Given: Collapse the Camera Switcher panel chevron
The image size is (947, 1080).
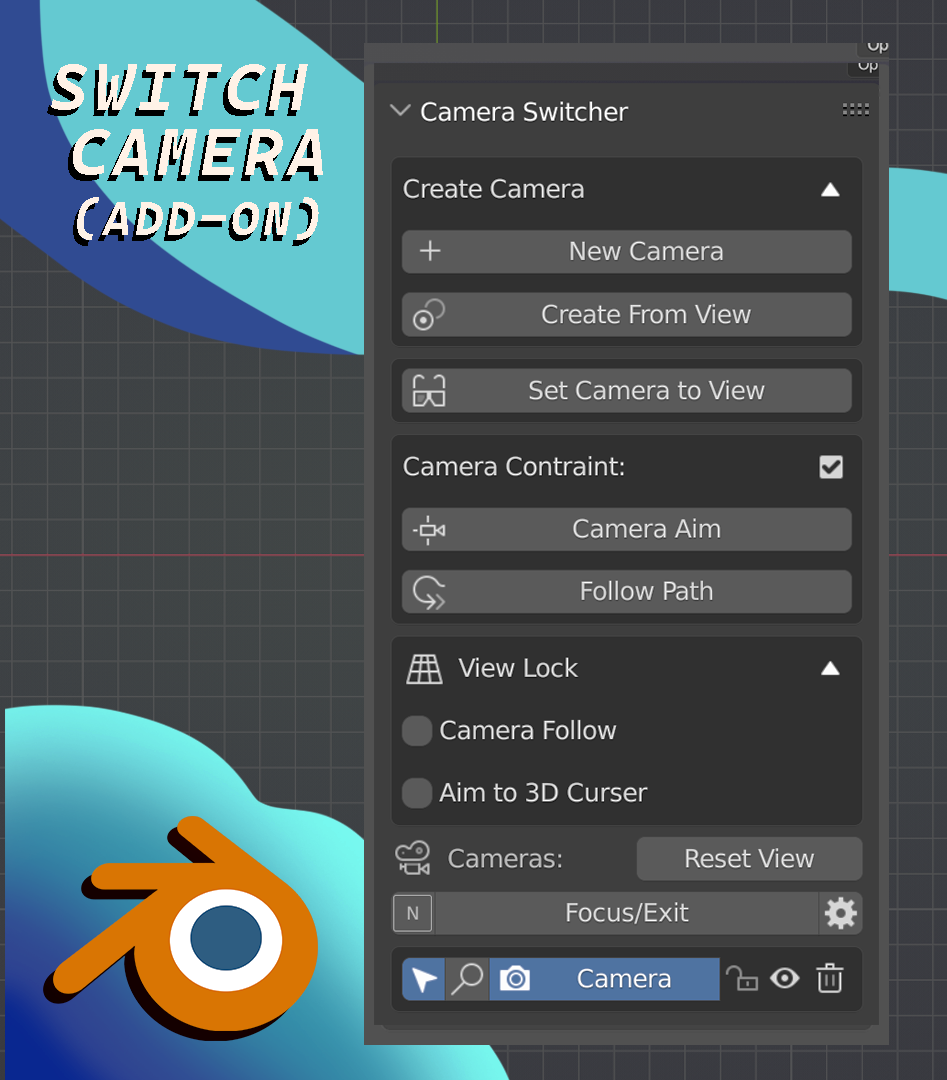Looking at the screenshot, I should (400, 110).
